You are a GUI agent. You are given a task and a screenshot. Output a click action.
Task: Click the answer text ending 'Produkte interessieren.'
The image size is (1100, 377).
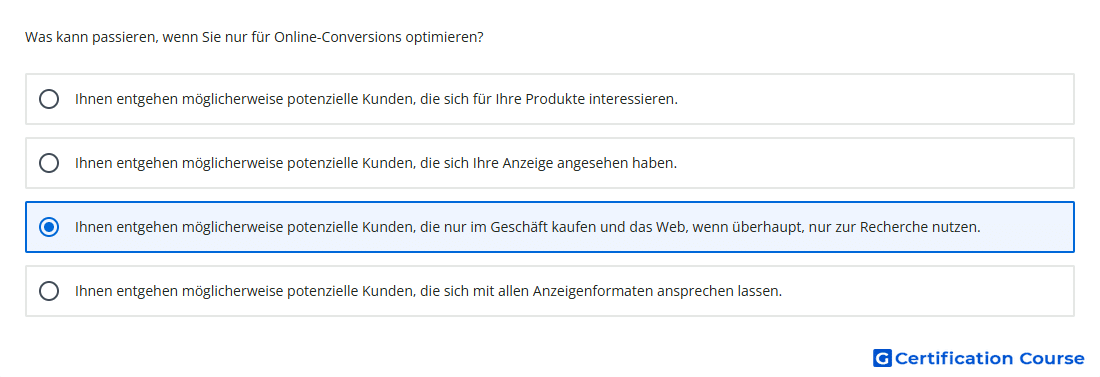click(377, 99)
